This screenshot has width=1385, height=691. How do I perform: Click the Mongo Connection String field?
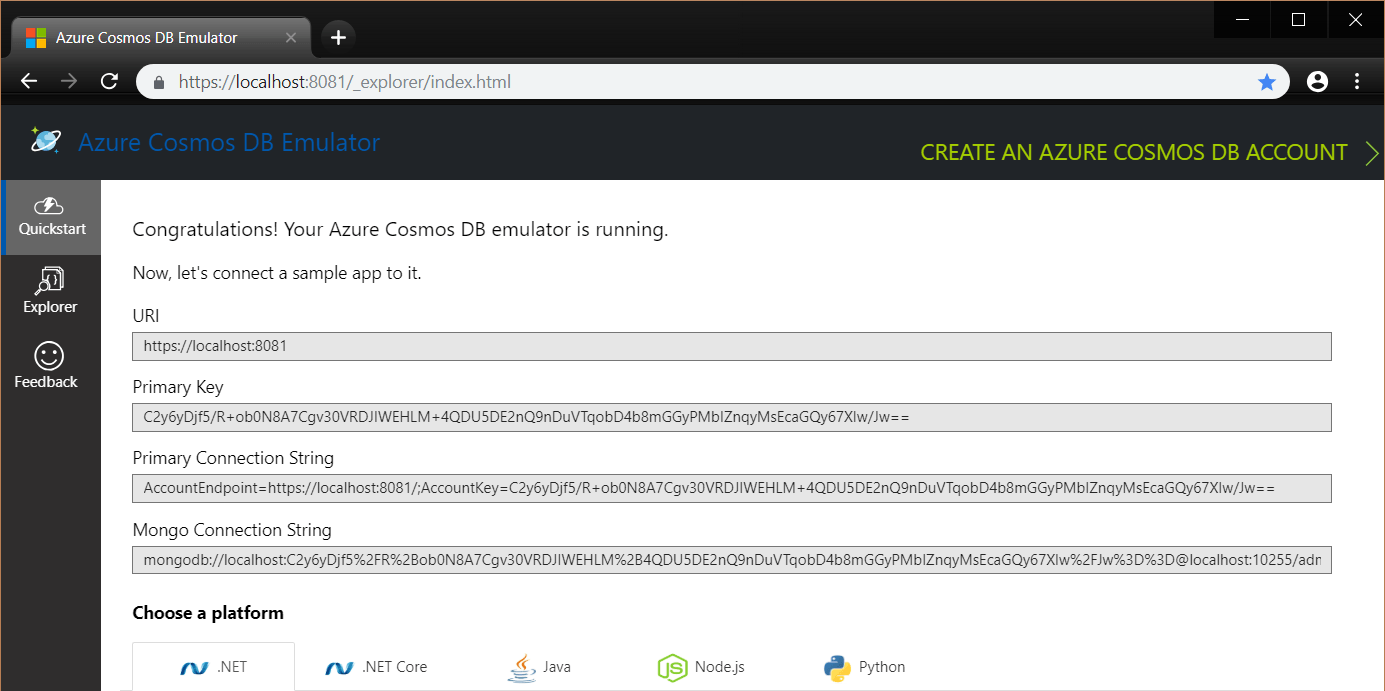(732, 560)
